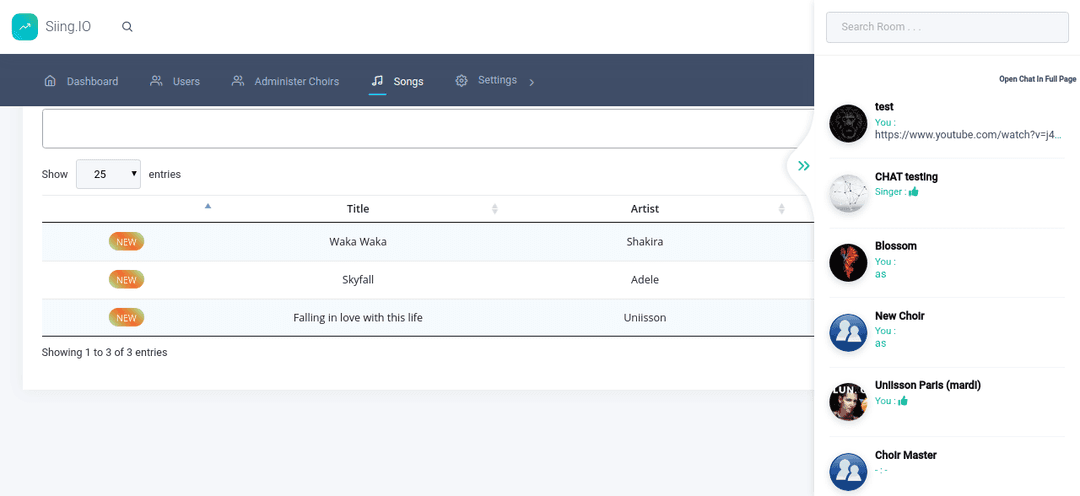Click Open Chat In Full Page link
1080x496 pixels.
(x=1037, y=79)
